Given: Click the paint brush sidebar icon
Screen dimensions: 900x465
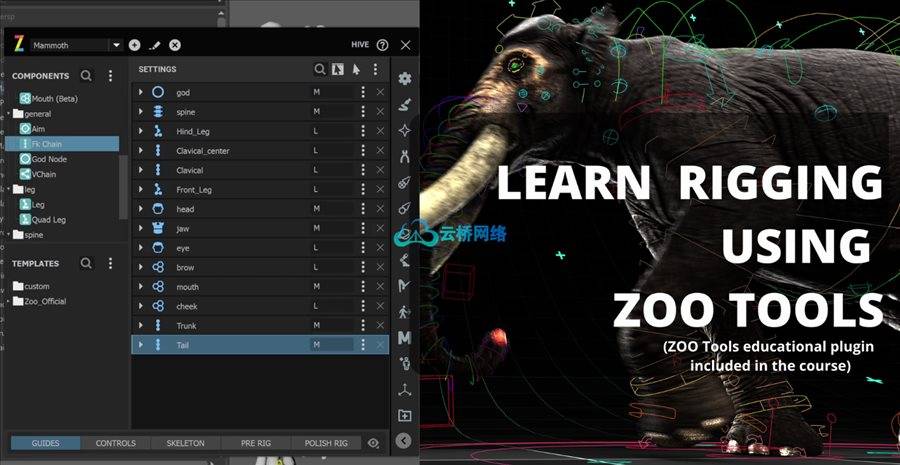Looking at the screenshot, I should tap(405, 104).
